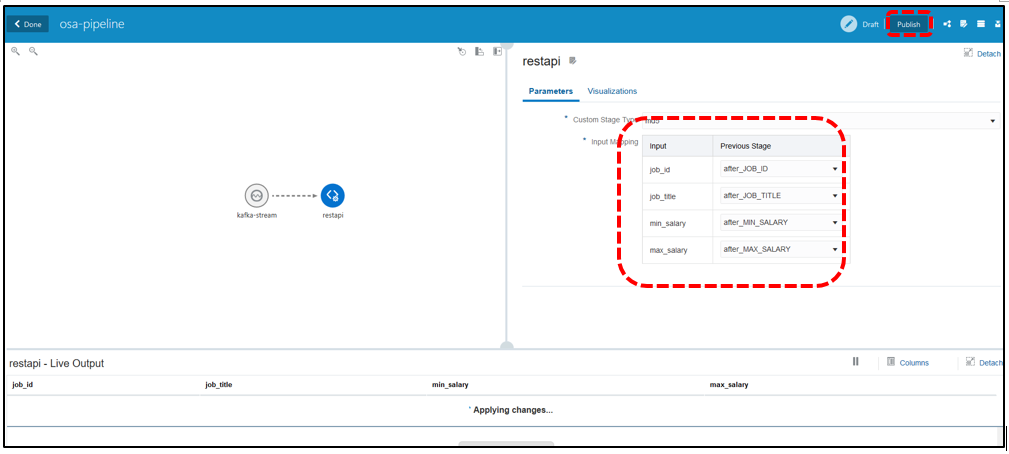
Task: Click max_salary row label in Input Mapping
Action: point(669,250)
